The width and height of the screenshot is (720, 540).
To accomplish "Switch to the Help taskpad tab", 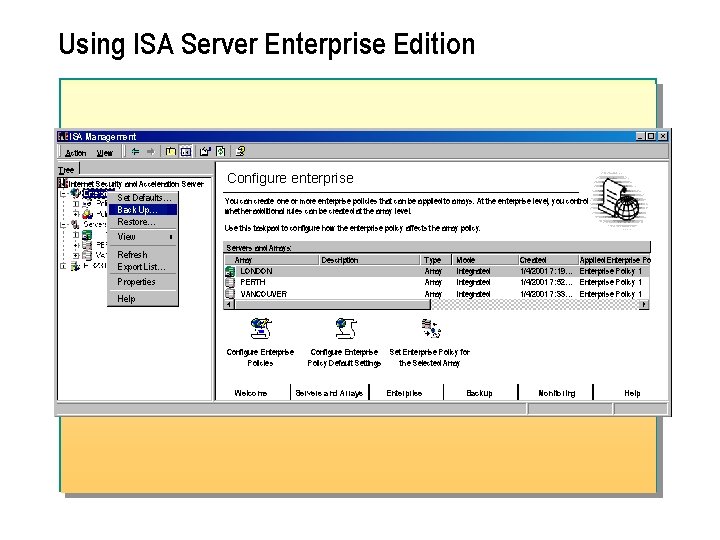I will pos(632,393).
